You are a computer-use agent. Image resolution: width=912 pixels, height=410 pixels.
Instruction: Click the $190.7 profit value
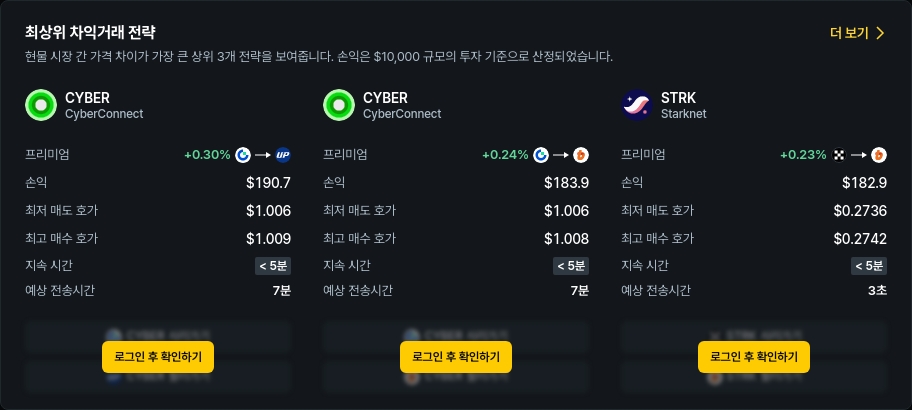click(x=268, y=183)
